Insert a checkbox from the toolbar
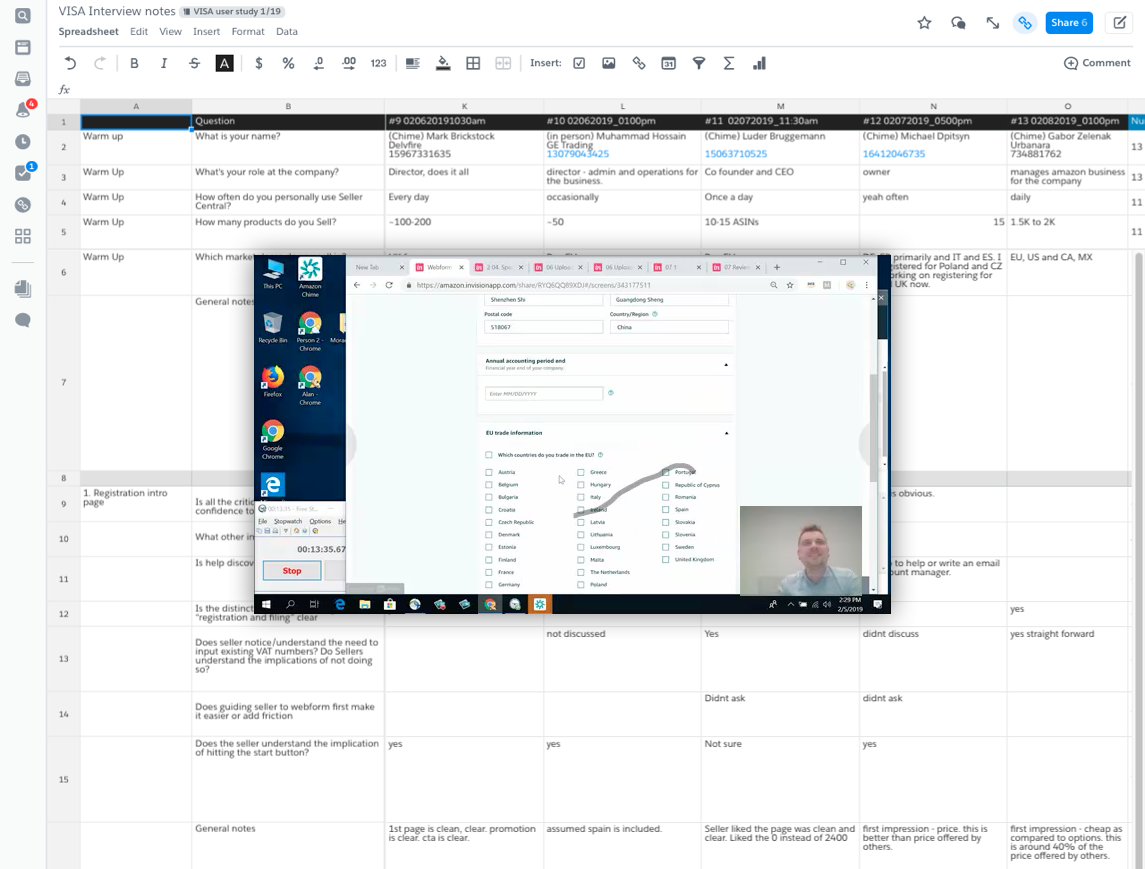The width and height of the screenshot is (1145, 869). pyautogui.click(x=579, y=64)
